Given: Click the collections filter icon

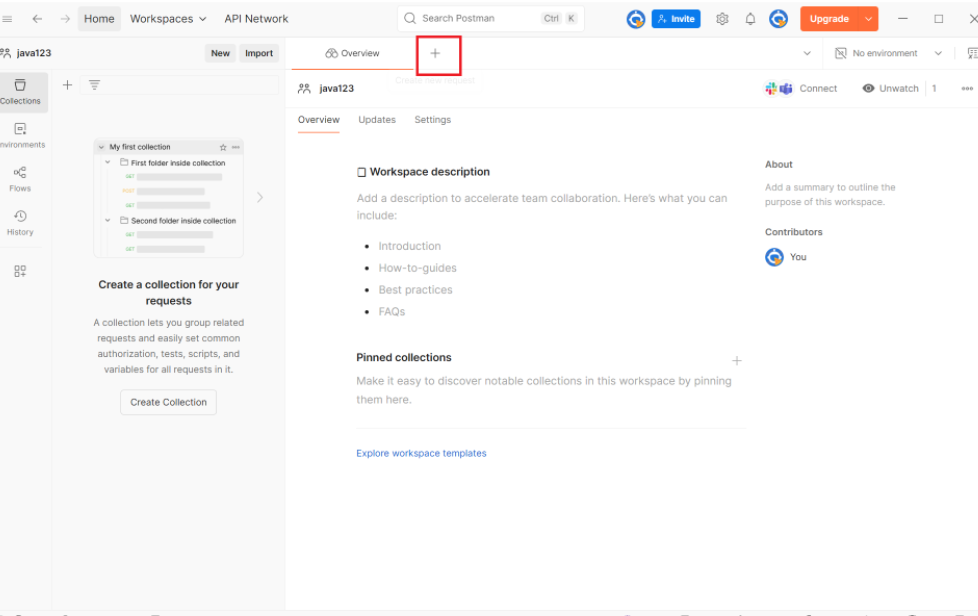Looking at the screenshot, I should (x=94, y=85).
